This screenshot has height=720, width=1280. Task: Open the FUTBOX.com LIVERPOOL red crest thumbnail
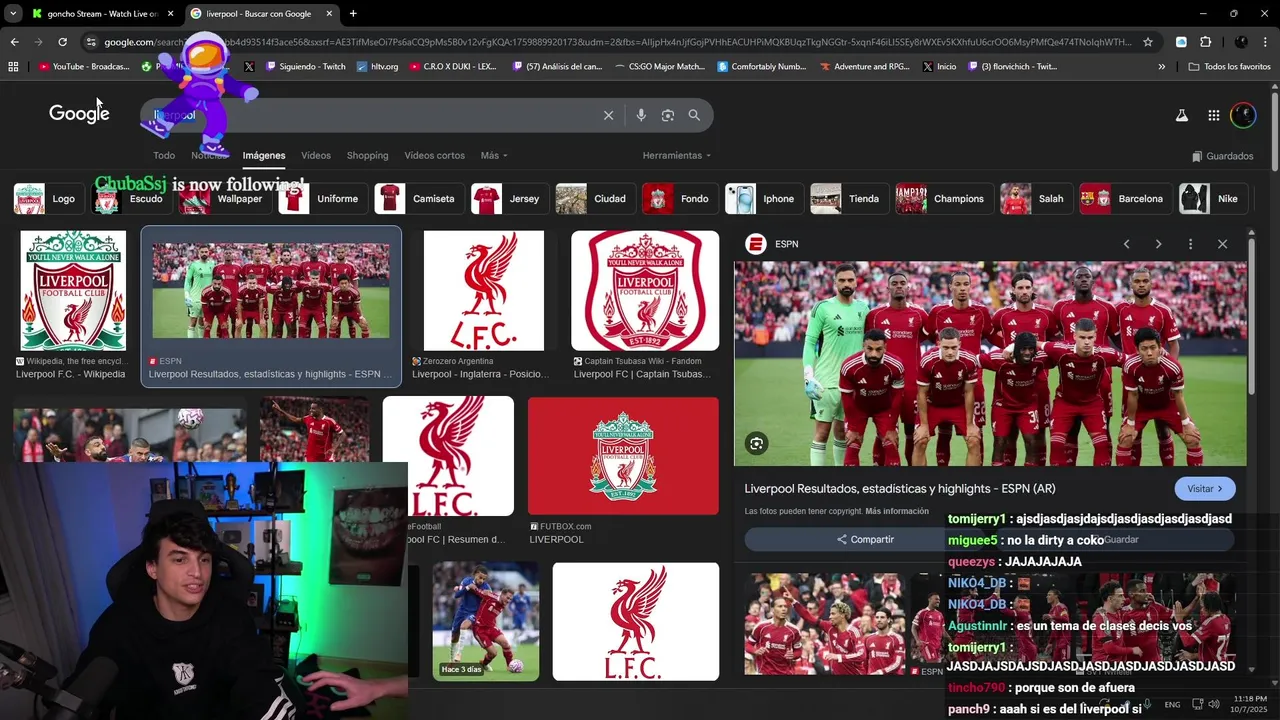(623, 456)
